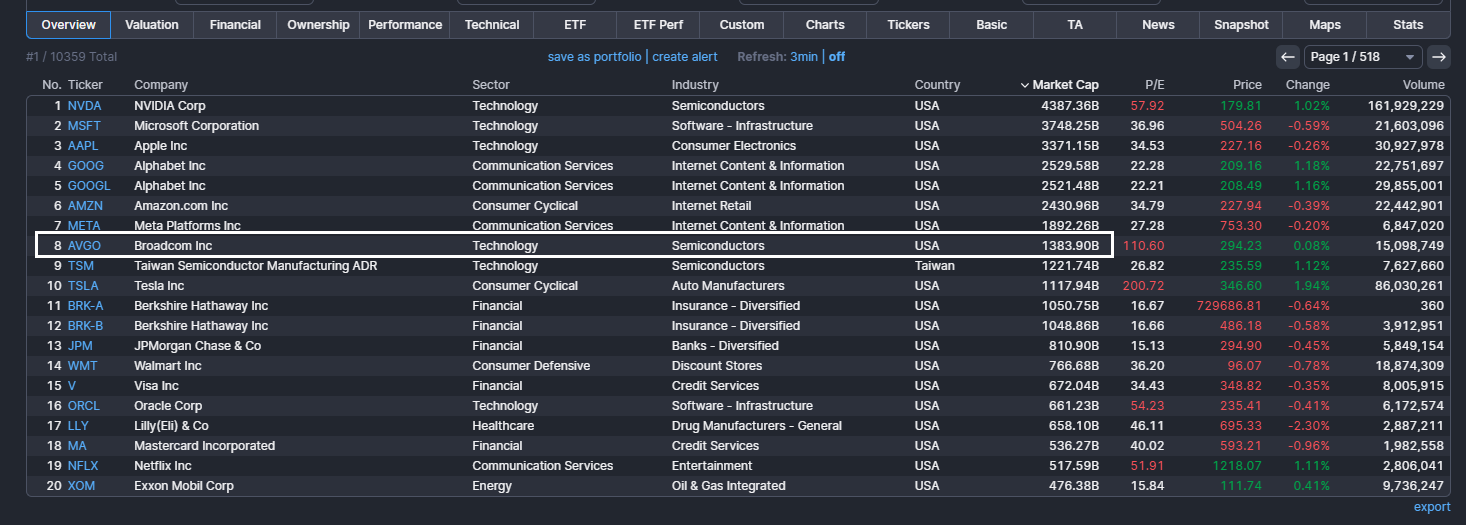The width and height of the screenshot is (1466, 525).
Task: Open the GOOGL ticker link
Action: [x=89, y=185]
